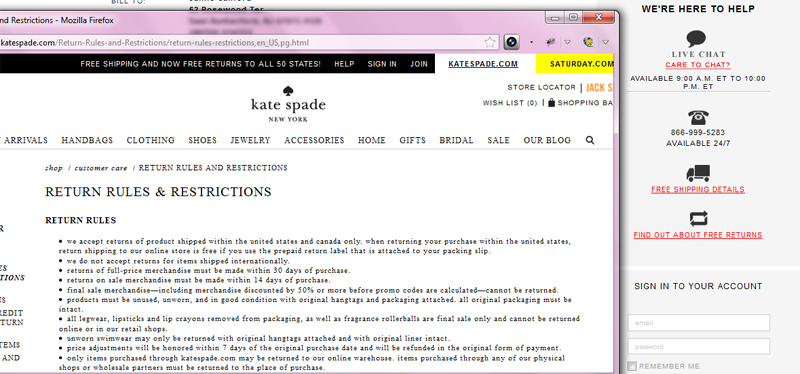Screen dimensions: 800x374
Task: Click SIGN IN in the black top bar
Action: [x=382, y=64]
